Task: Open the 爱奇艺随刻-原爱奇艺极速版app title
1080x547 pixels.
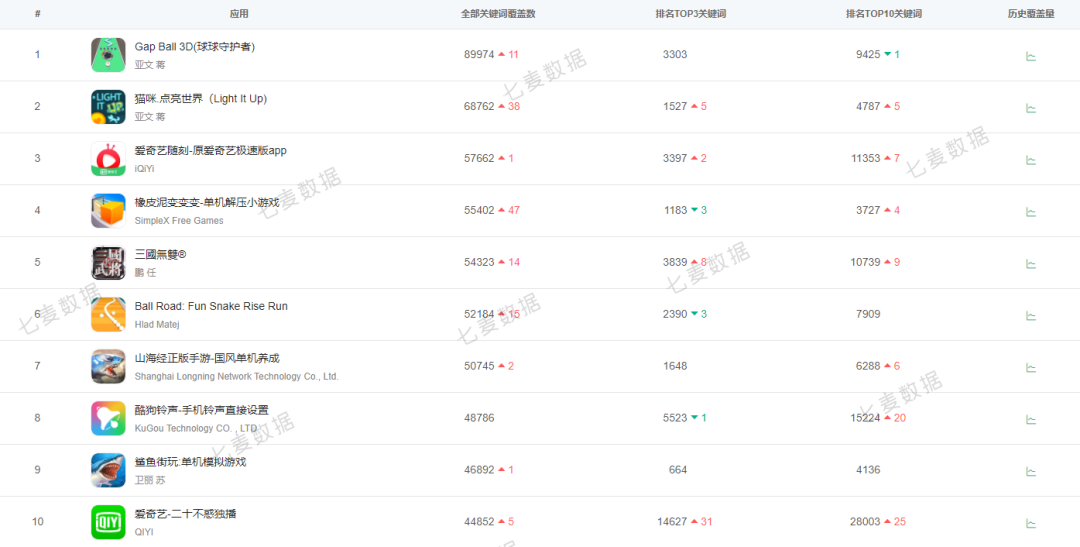Action: point(211,151)
